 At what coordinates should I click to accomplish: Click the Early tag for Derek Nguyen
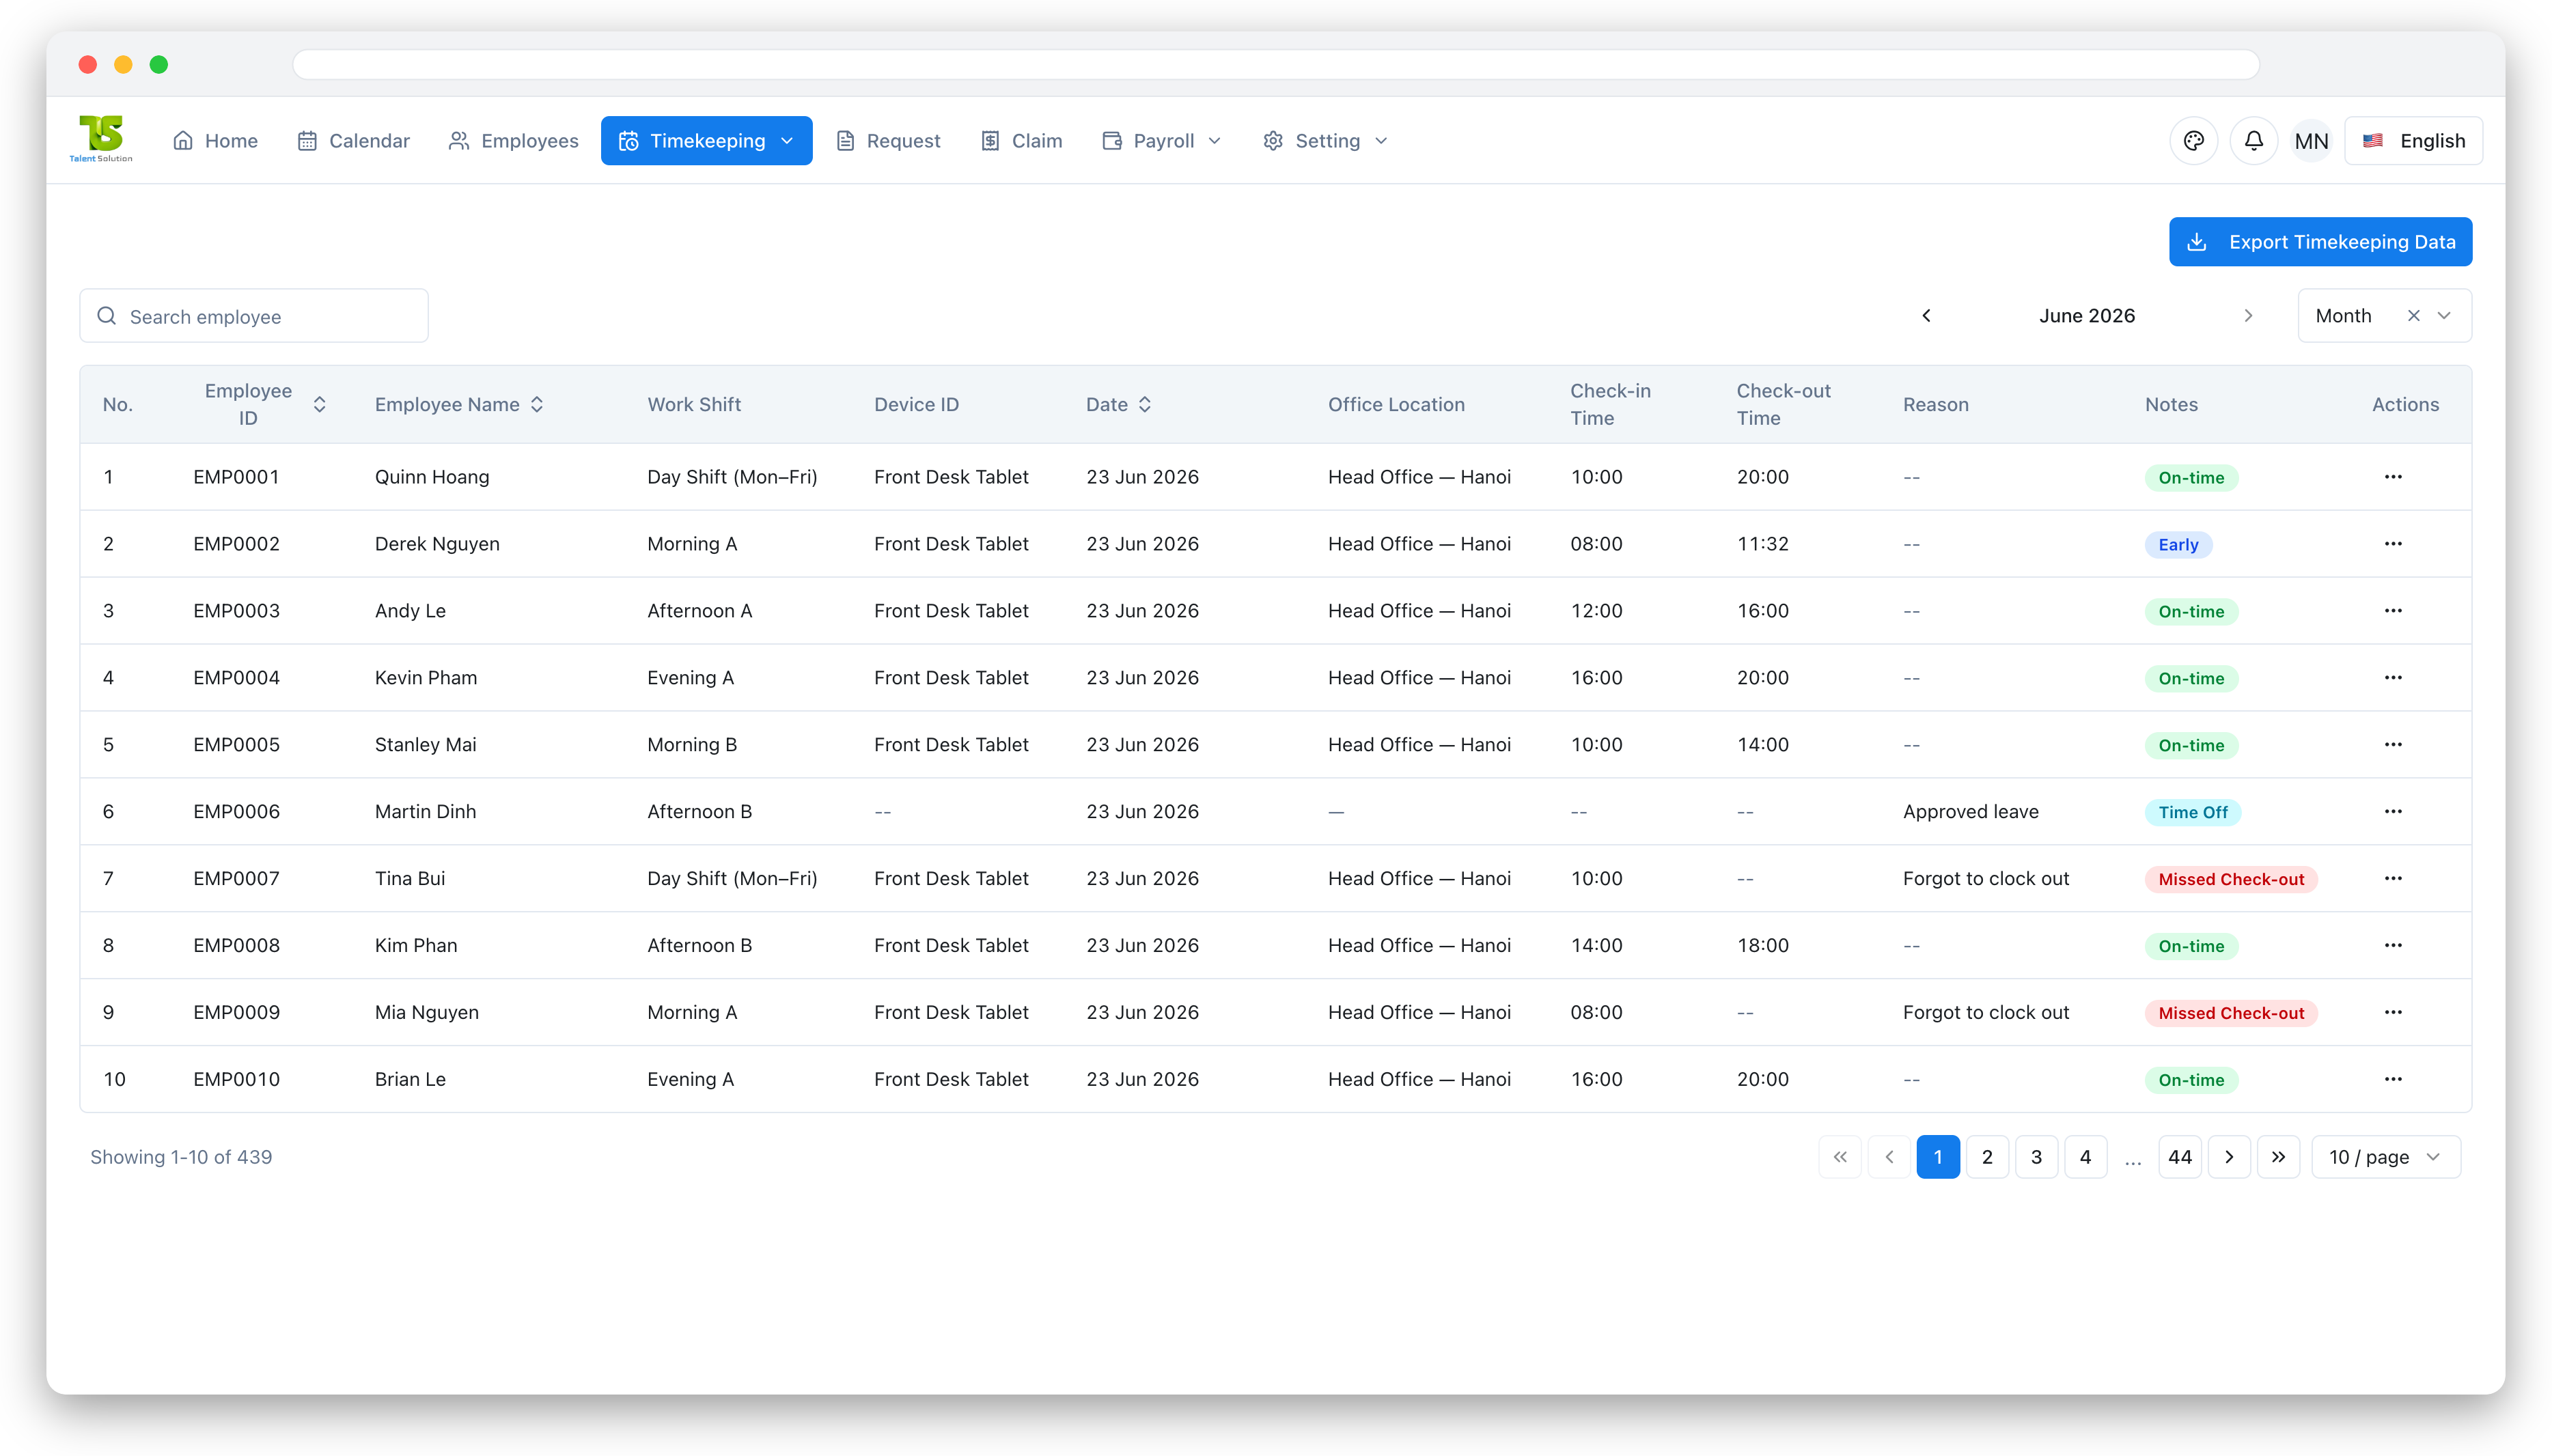click(2178, 545)
